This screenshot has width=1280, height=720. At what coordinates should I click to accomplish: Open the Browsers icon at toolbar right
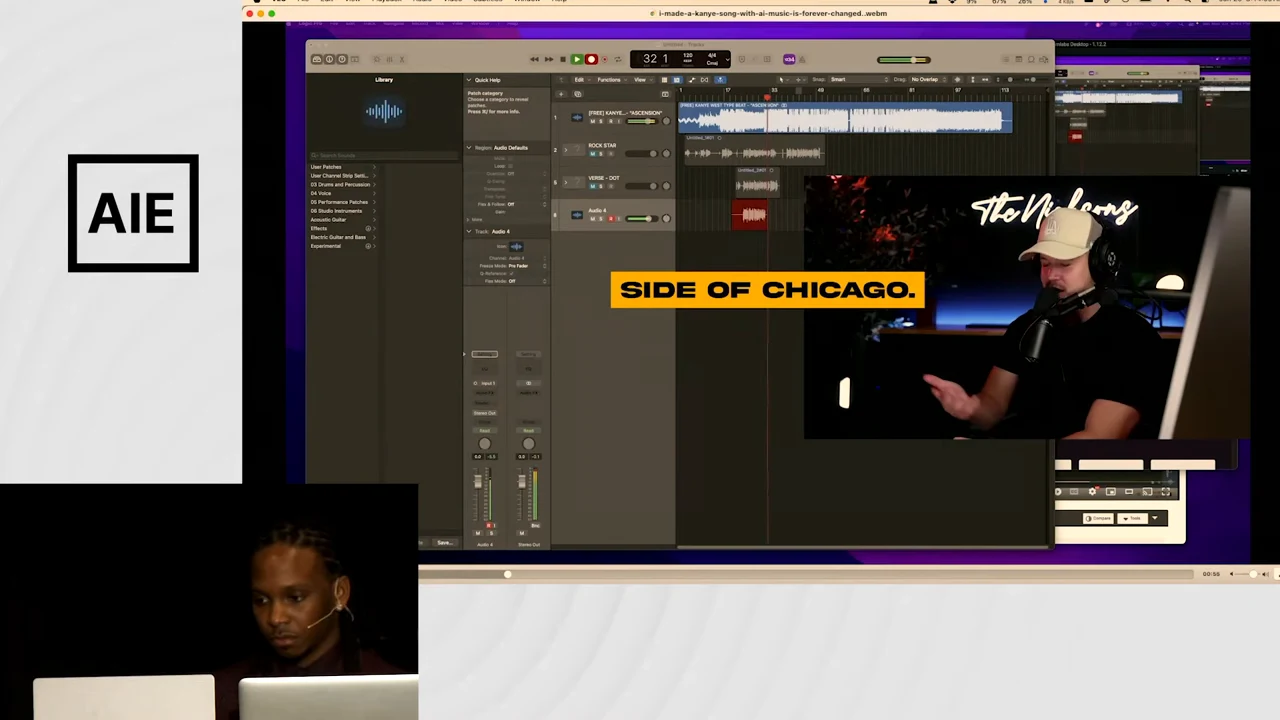1044,59
